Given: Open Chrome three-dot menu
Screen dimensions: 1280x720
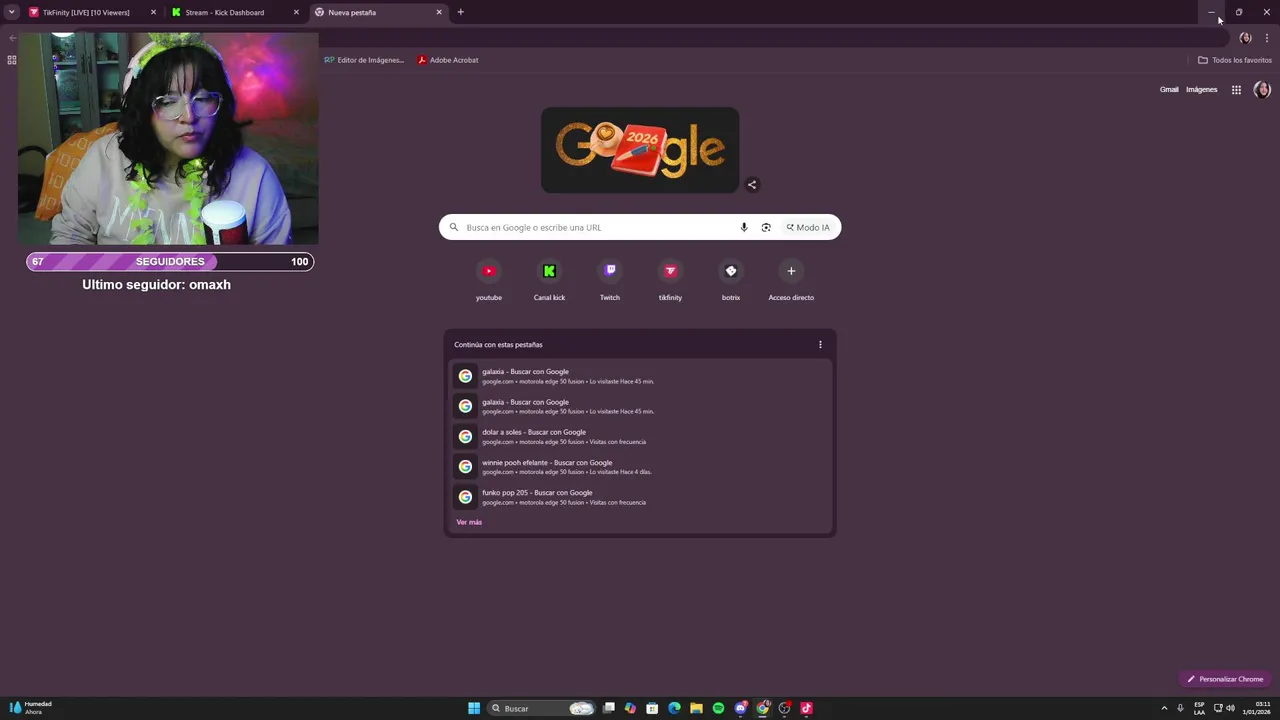Looking at the screenshot, I should [1266, 38].
